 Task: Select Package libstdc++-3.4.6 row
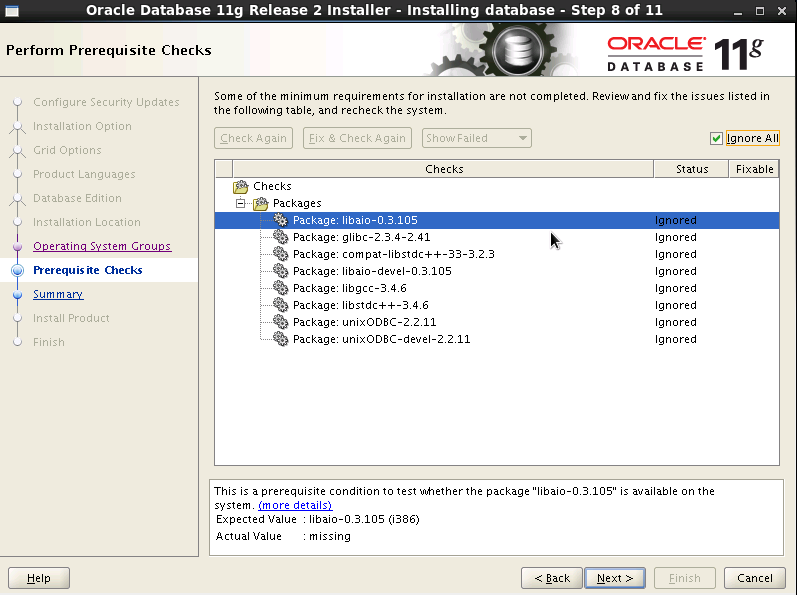pos(497,305)
